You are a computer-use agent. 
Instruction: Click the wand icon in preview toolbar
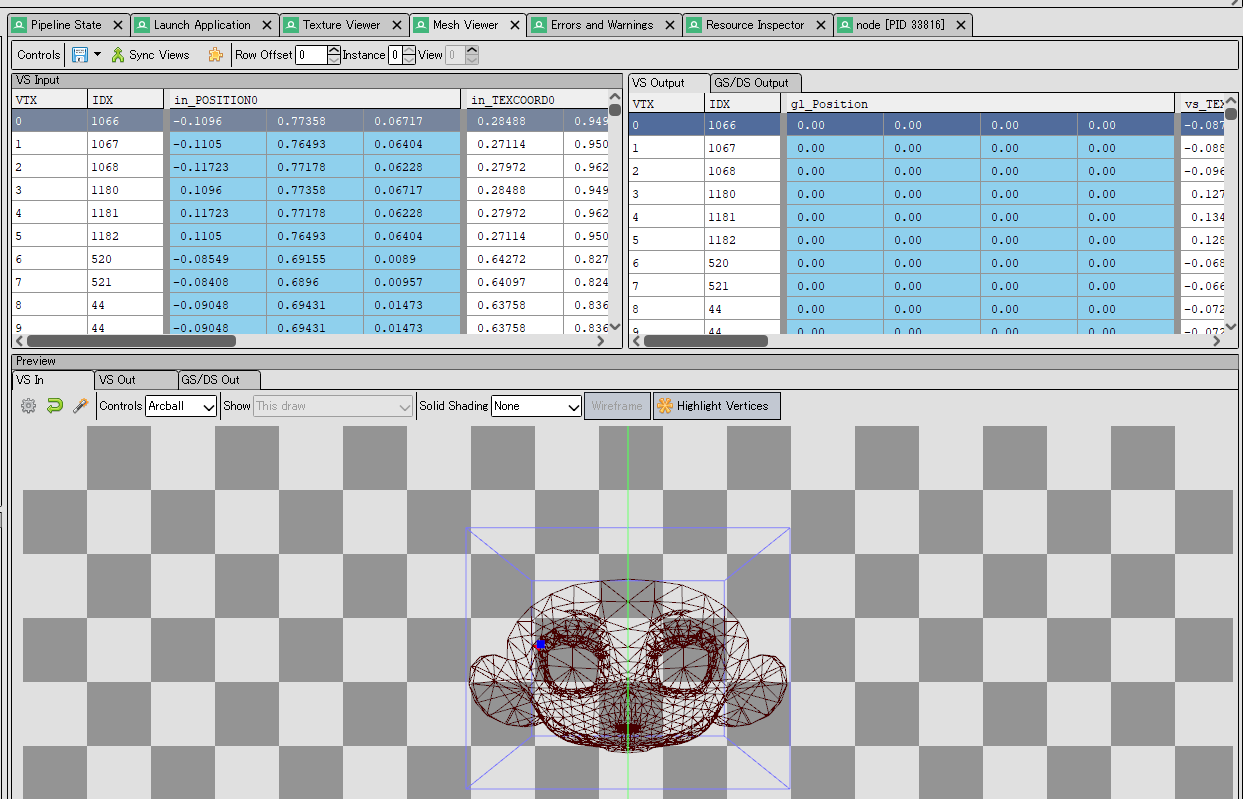pyautogui.click(x=81, y=406)
